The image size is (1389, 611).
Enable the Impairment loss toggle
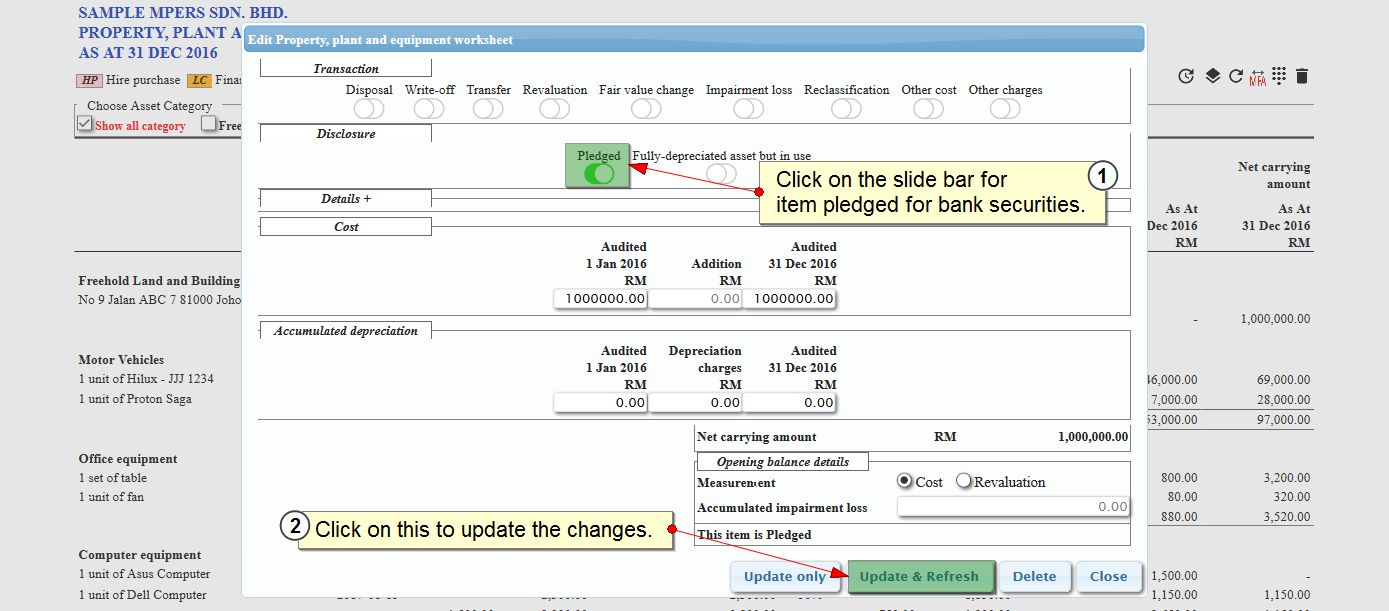tap(748, 109)
